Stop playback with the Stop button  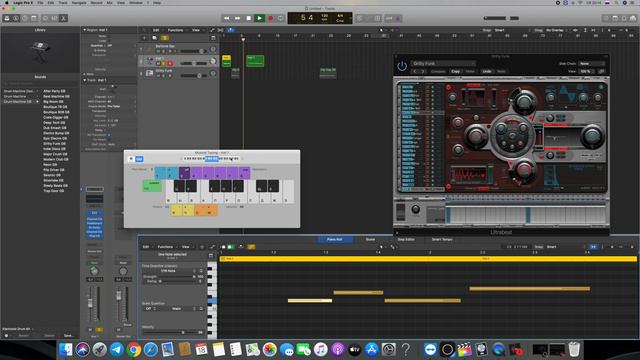click(x=248, y=18)
